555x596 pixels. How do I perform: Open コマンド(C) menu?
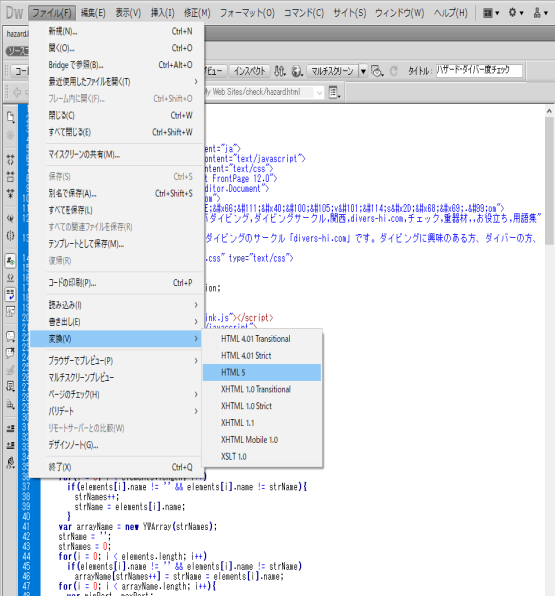click(304, 13)
